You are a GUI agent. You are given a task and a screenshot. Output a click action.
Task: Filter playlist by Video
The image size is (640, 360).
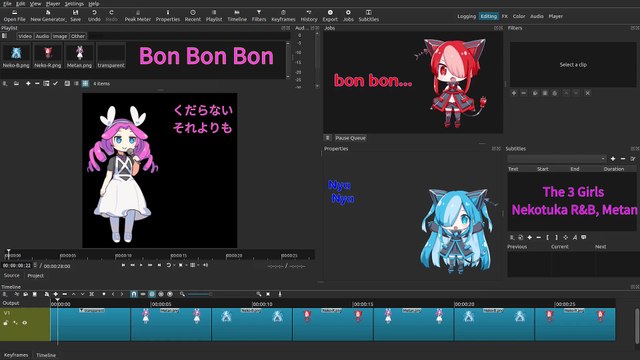coord(25,36)
